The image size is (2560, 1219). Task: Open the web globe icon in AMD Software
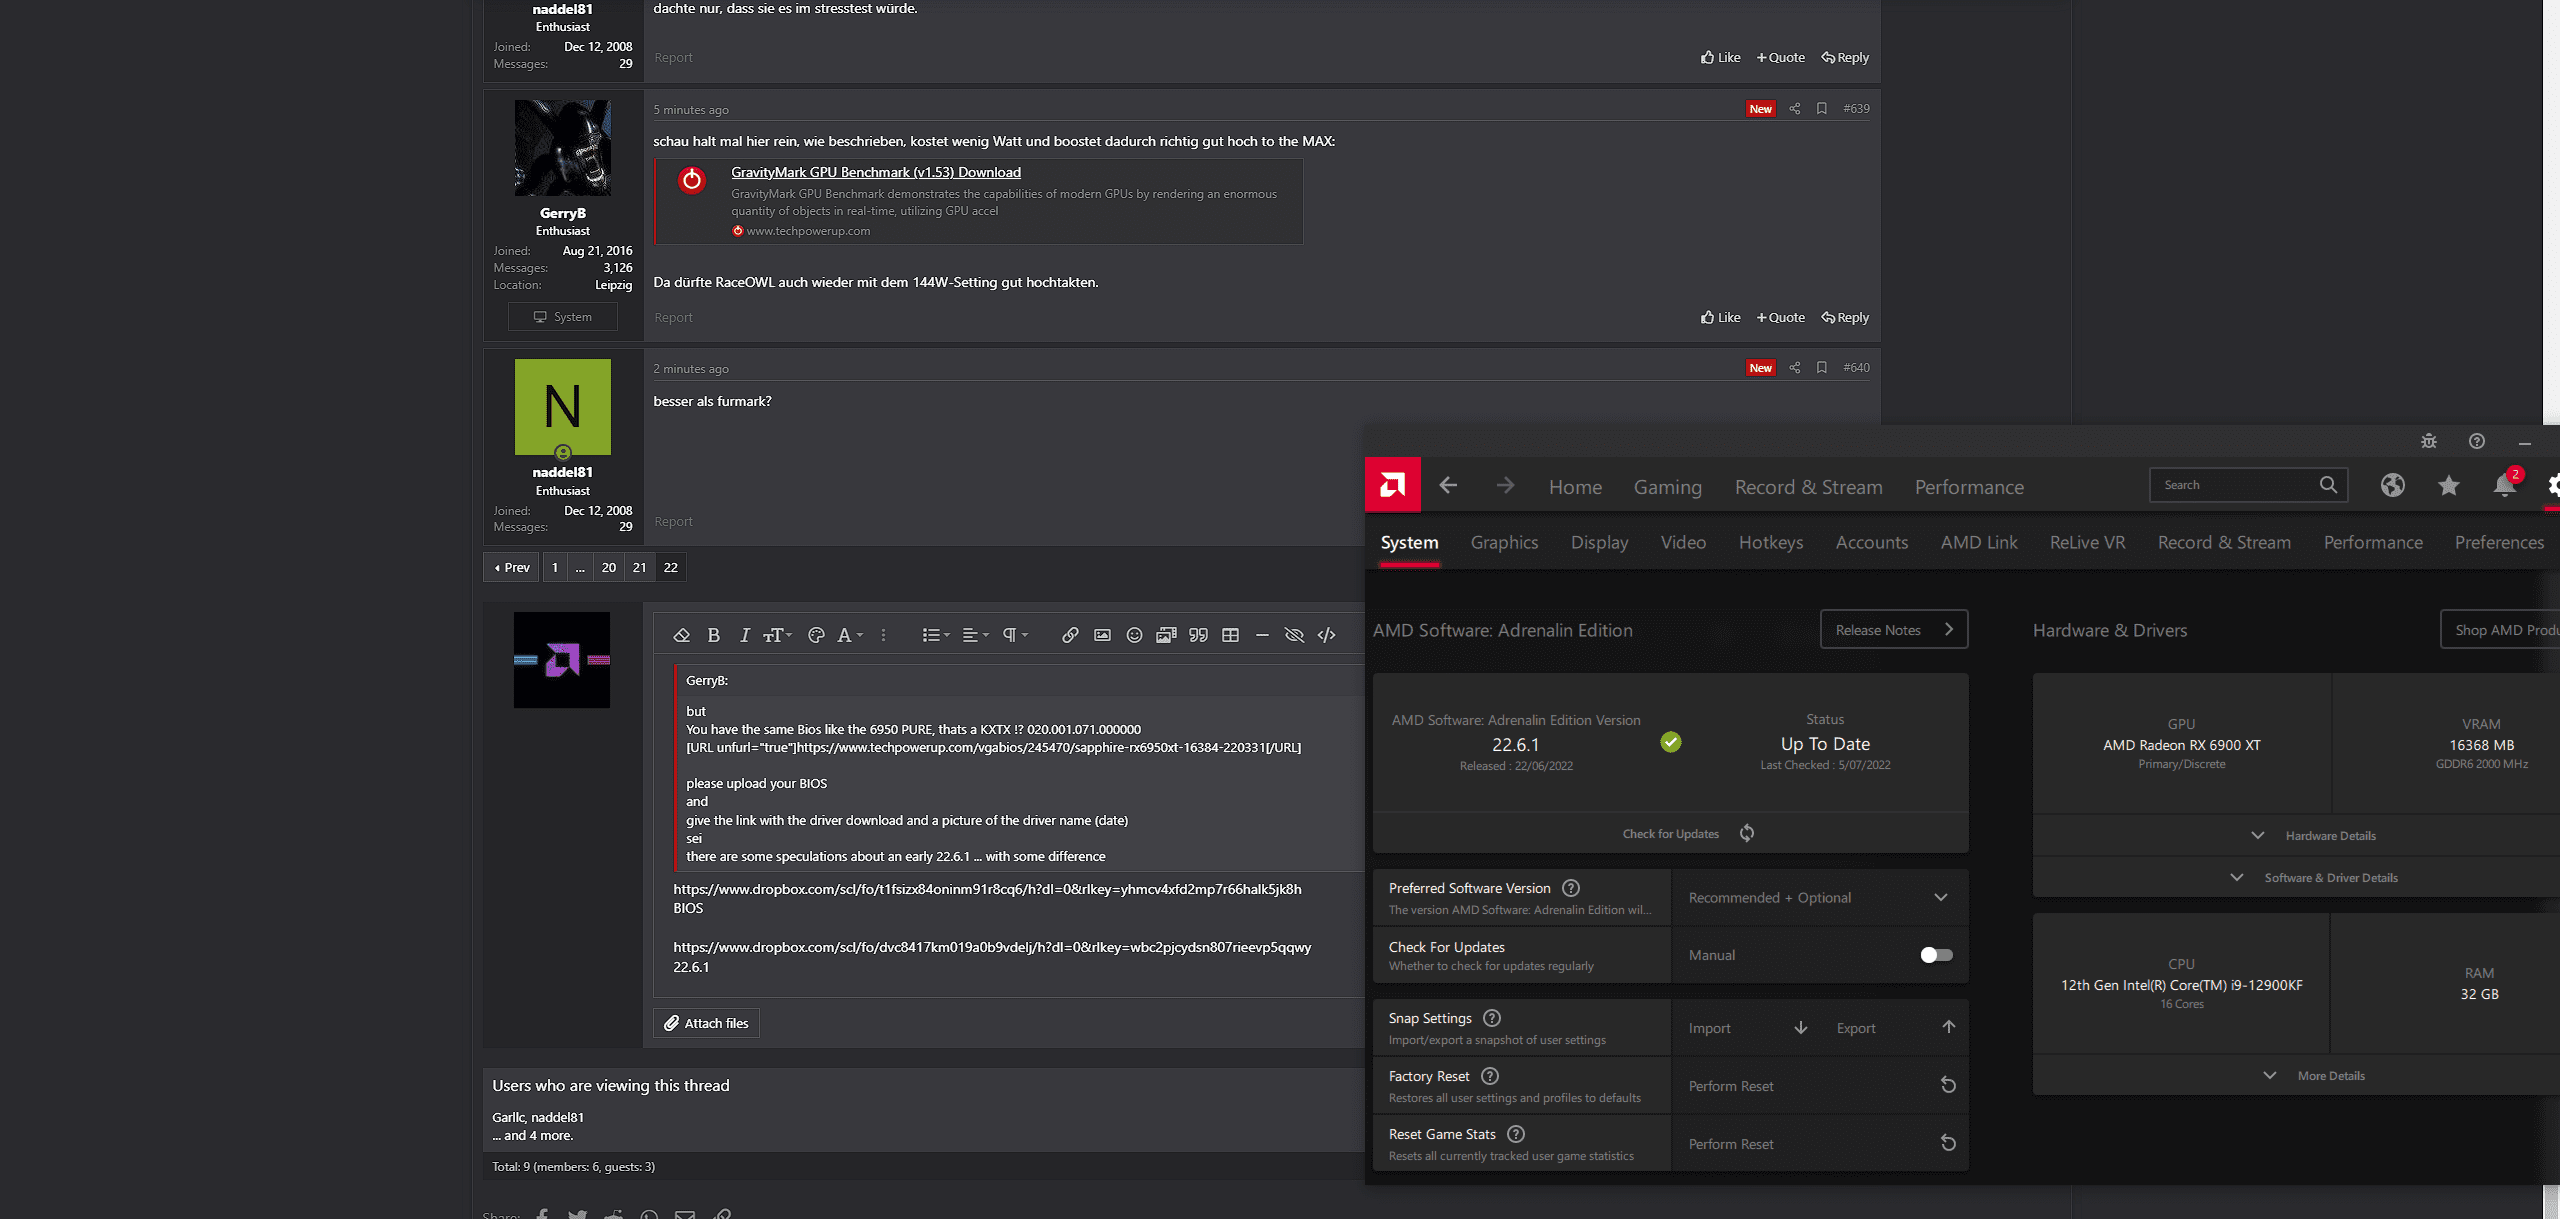(x=2392, y=485)
